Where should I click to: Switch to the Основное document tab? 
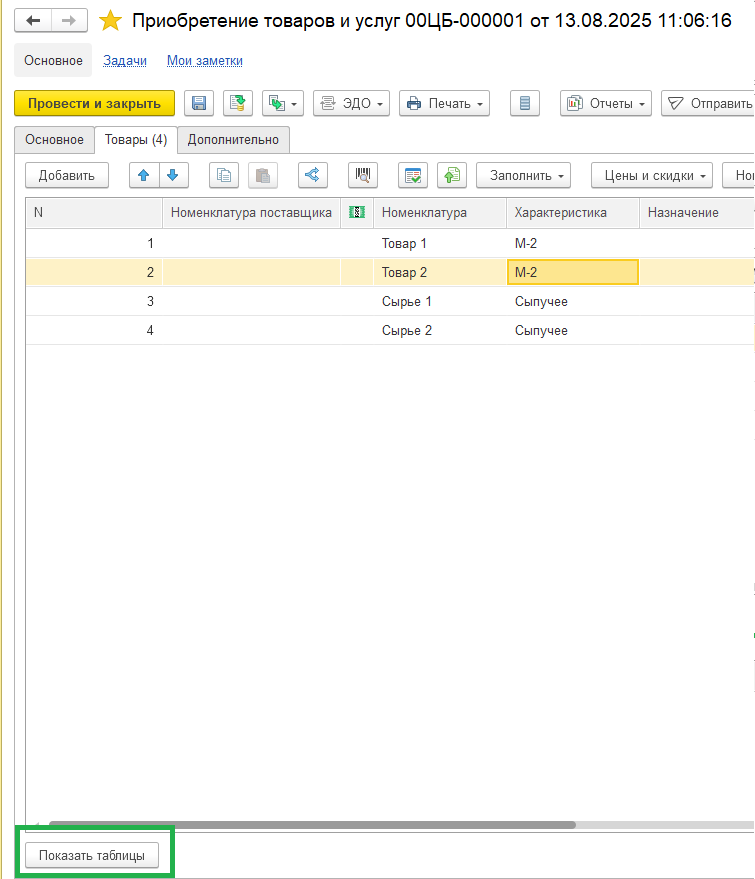pos(54,140)
